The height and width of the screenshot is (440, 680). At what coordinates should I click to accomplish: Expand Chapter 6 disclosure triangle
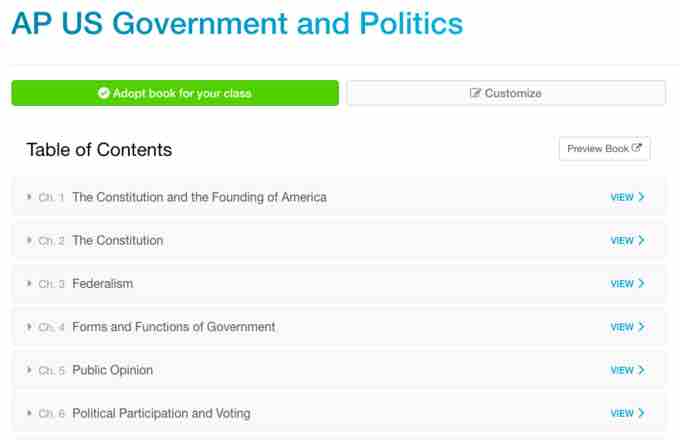(x=30, y=413)
